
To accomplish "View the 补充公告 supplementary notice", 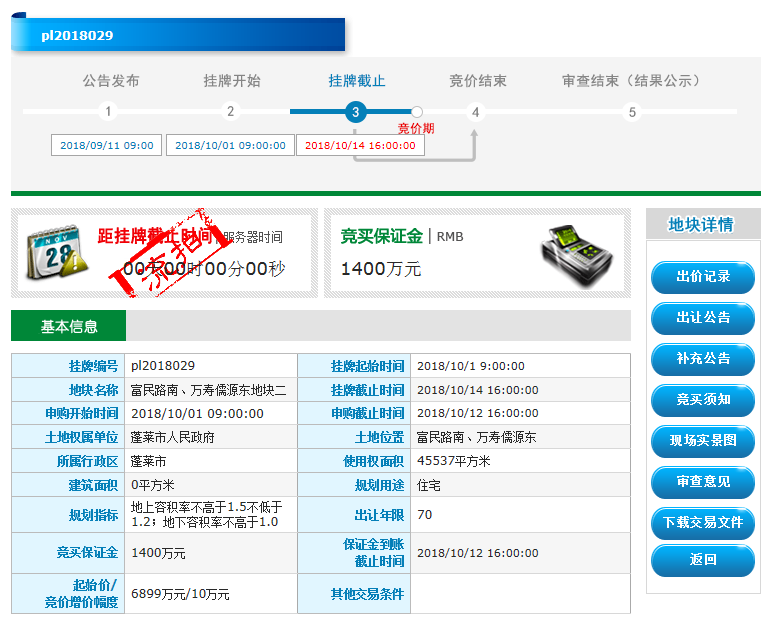I will 703,359.
